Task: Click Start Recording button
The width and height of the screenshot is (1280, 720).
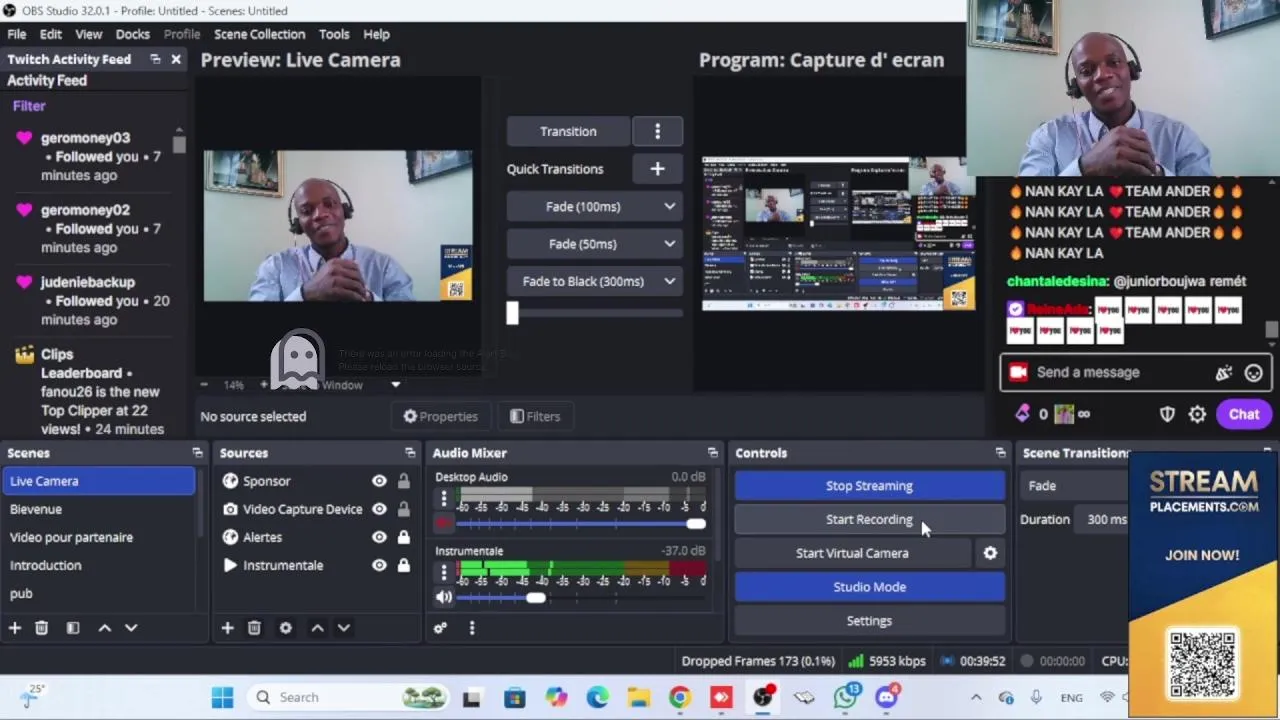Action: [x=869, y=520]
